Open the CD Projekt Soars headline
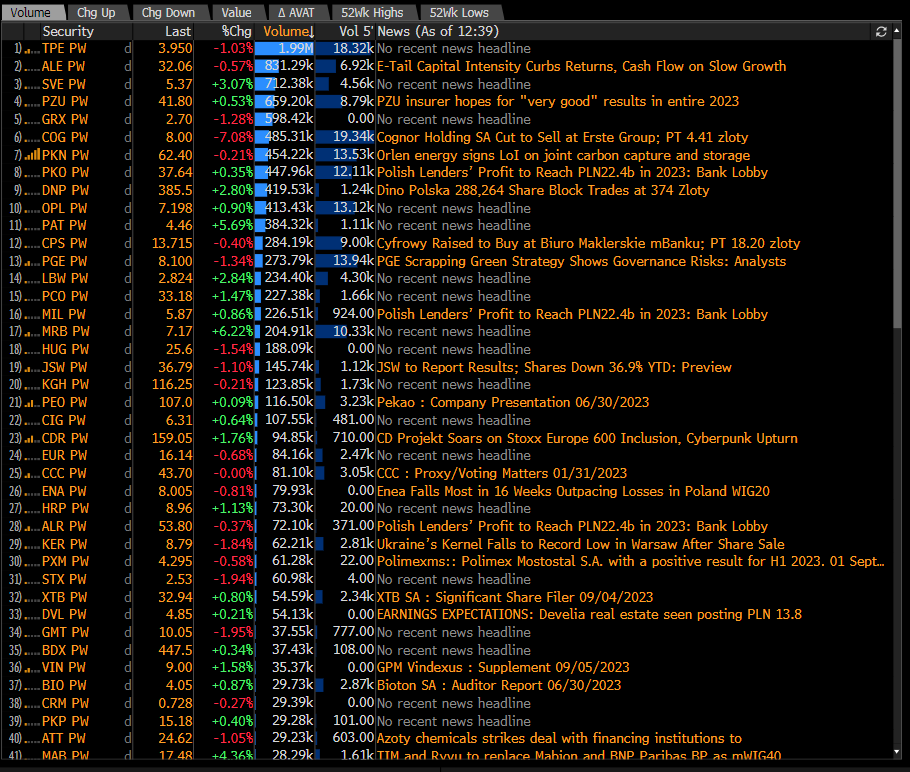Screen dimensions: 910x772 587,438
